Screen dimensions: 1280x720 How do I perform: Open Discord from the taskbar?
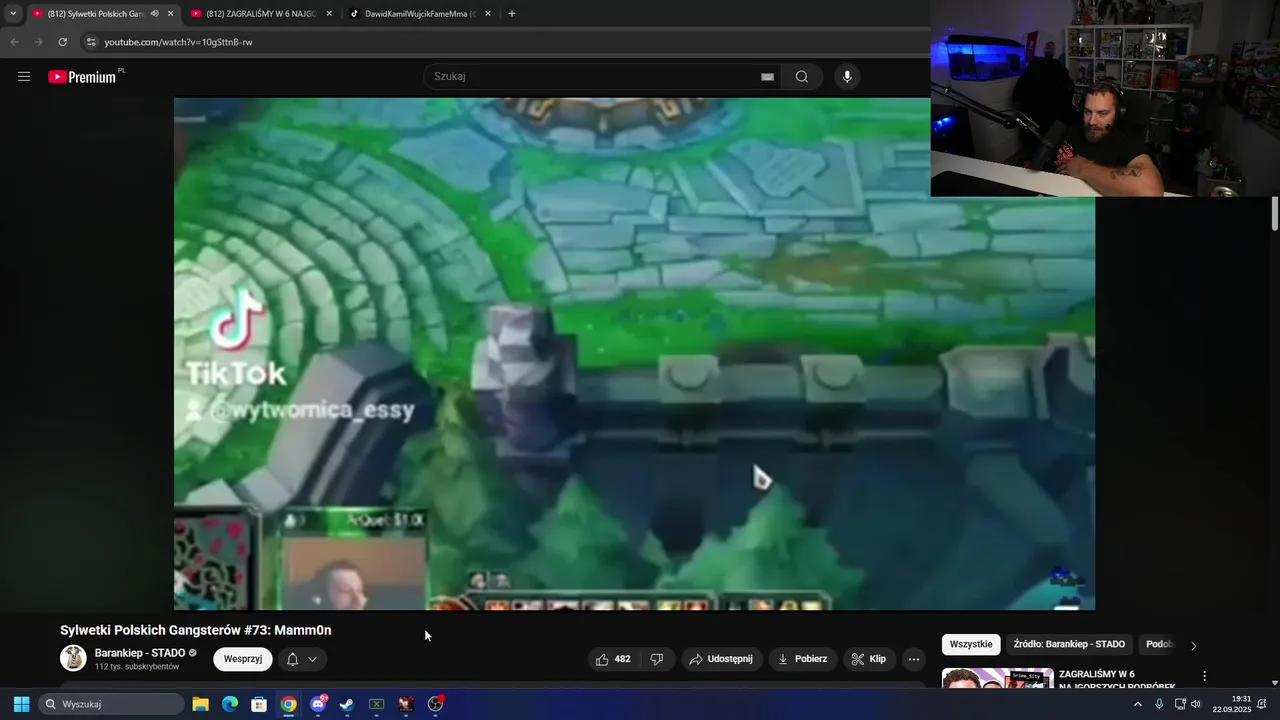click(x=318, y=704)
